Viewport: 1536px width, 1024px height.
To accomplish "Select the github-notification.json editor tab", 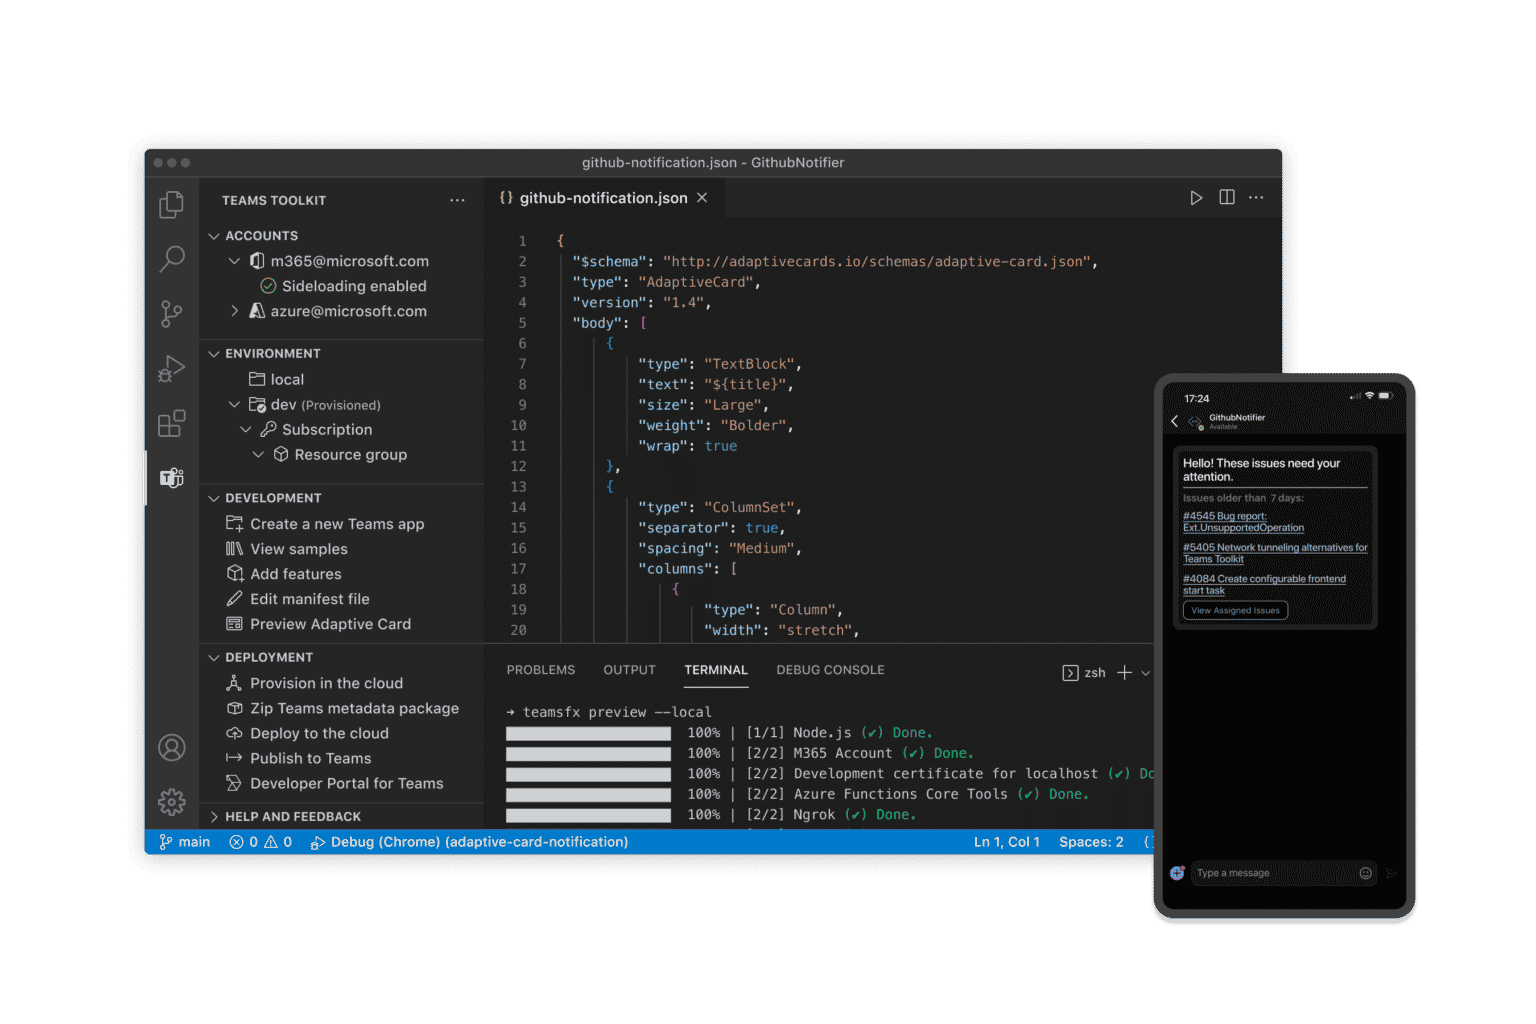I will (x=603, y=198).
